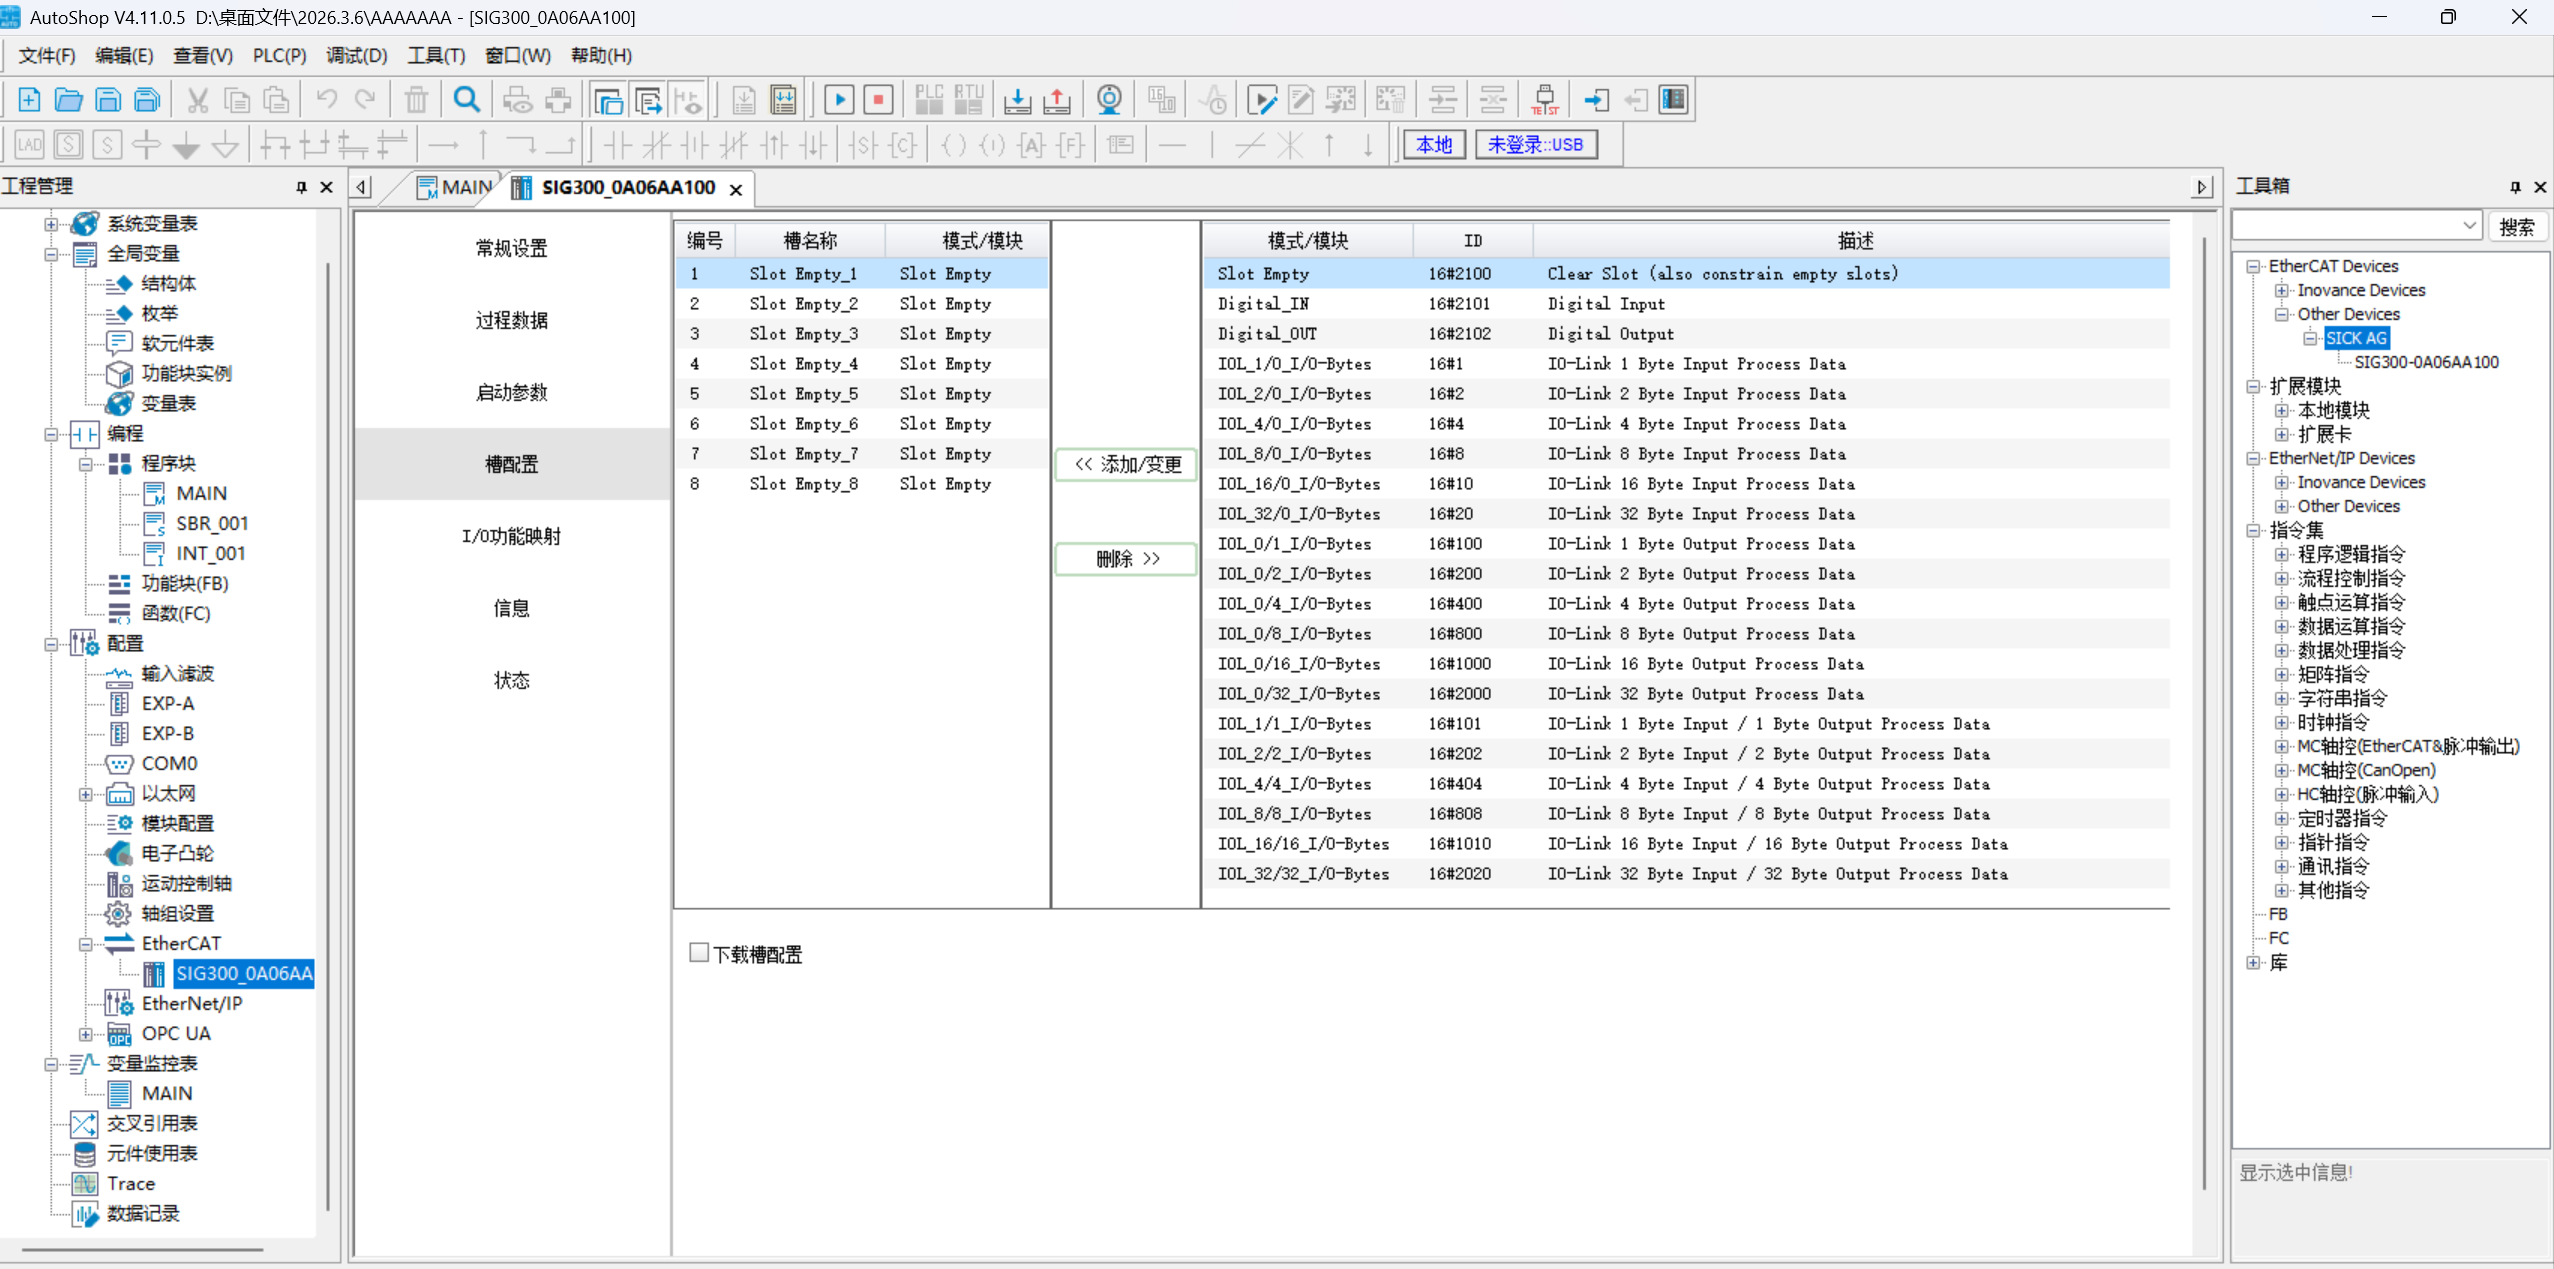Viewport: 2554px width, 1269px height.
Task: Click the Monitor webcam-style icon
Action: point(1109,100)
